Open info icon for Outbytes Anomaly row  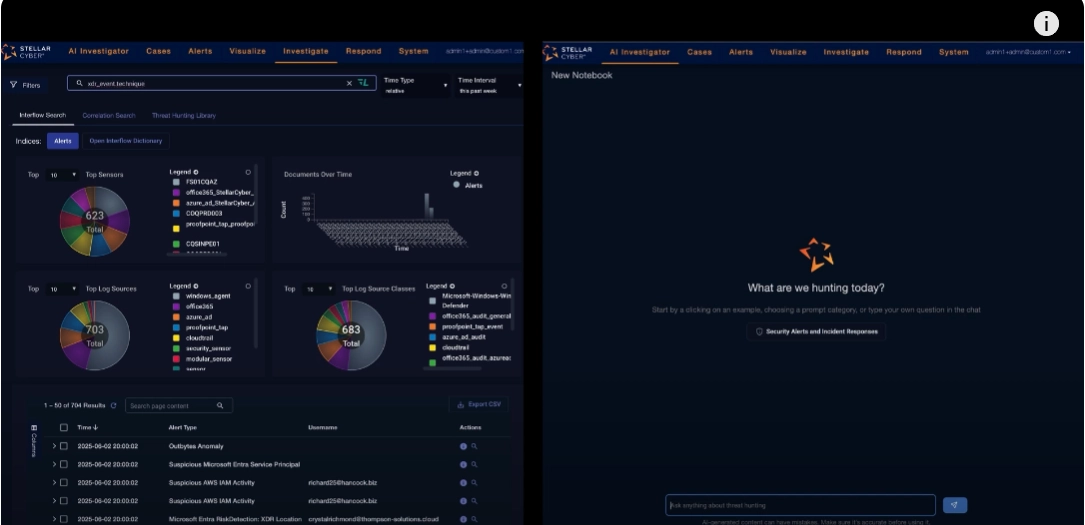(463, 446)
